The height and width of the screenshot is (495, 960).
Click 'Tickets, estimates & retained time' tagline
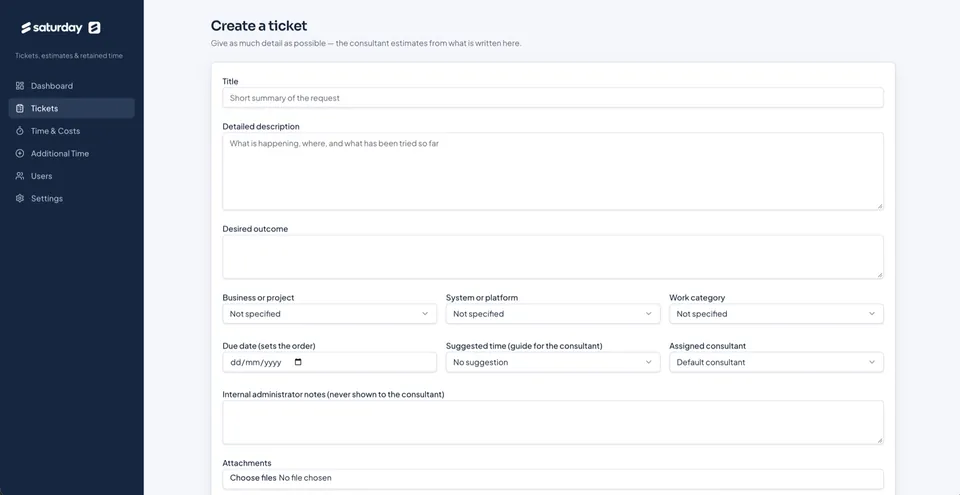click(69, 56)
